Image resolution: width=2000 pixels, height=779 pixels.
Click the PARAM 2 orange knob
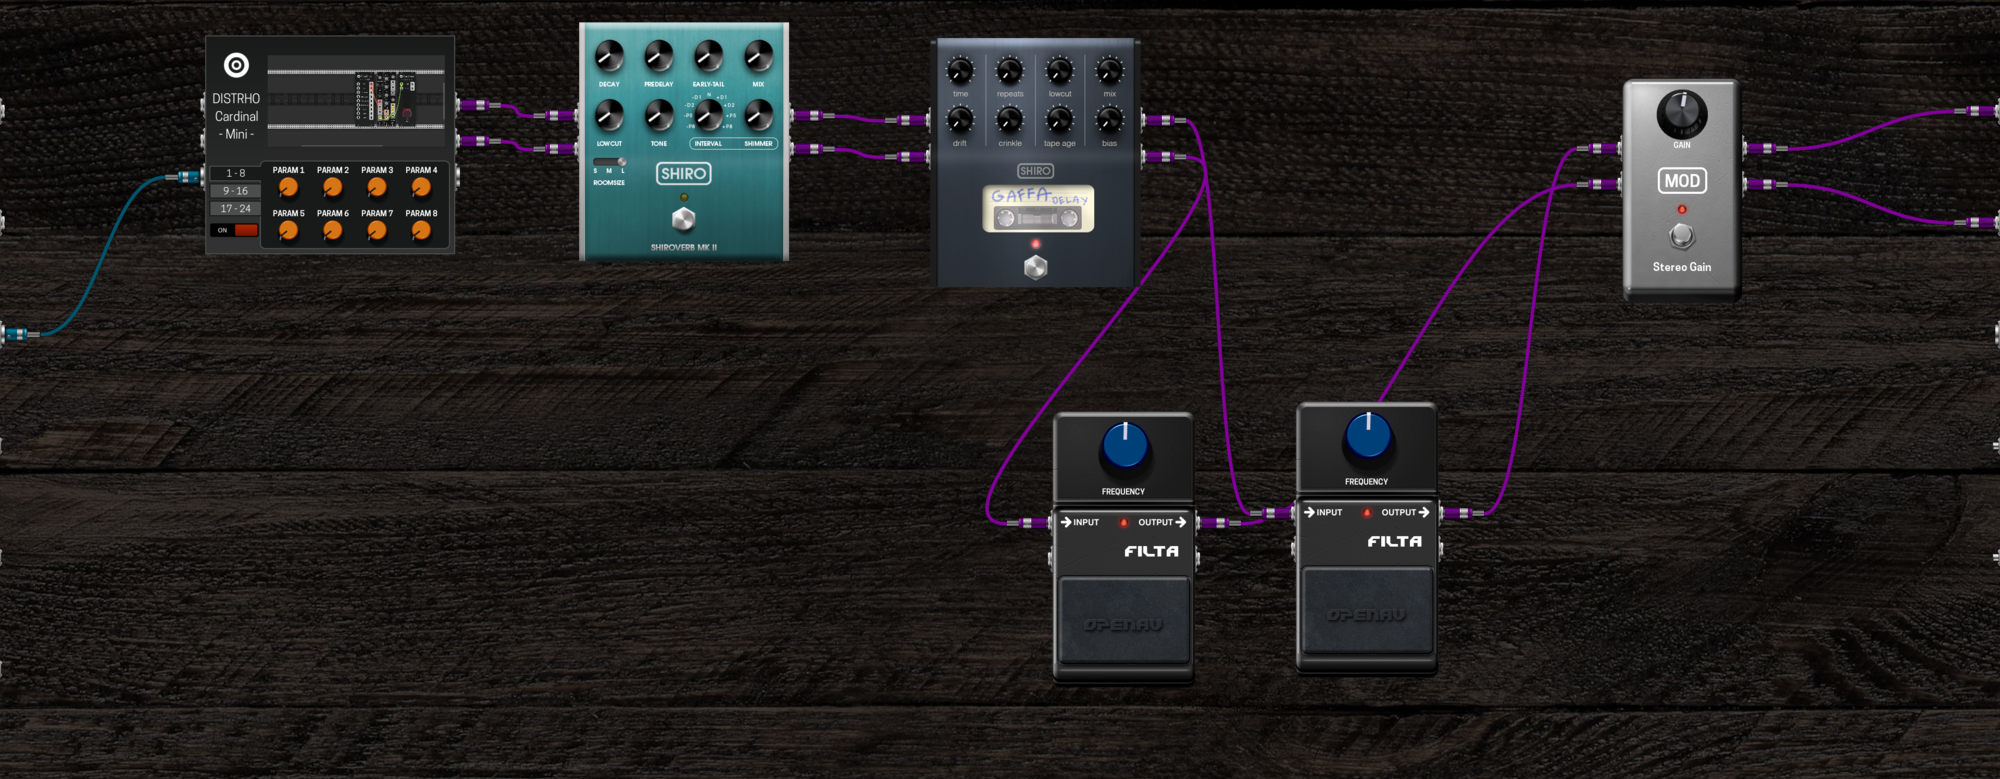point(332,187)
